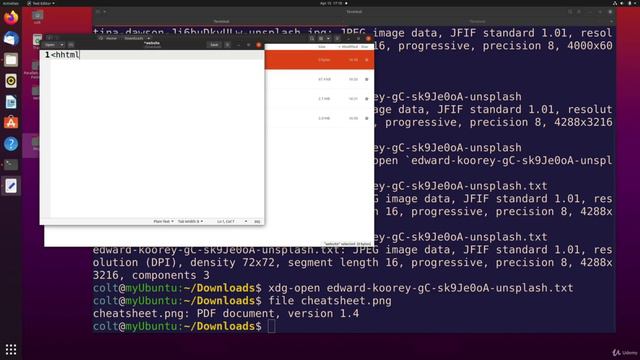
Task: Open the Terminal hamburger menu
Action: pos(579,12)
